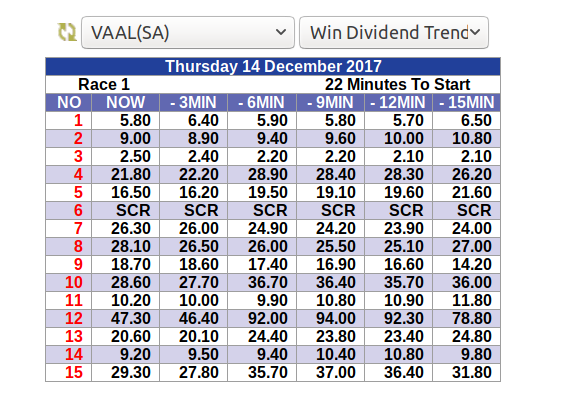Open the VAAL(SA) venue dropdown
The image size is (572, 412).
(188, 32)
